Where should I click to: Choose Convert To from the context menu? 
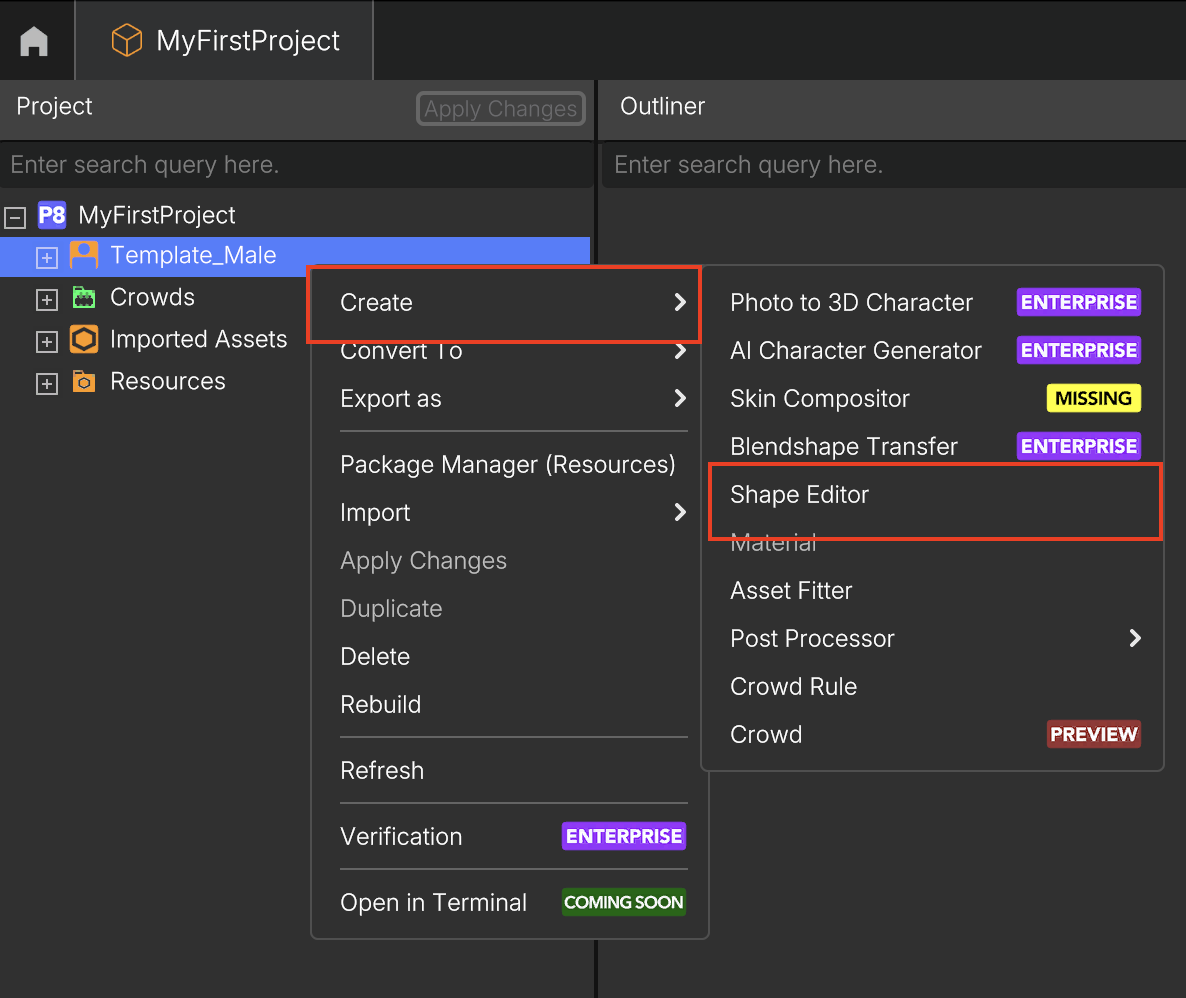tap(510, 353)
